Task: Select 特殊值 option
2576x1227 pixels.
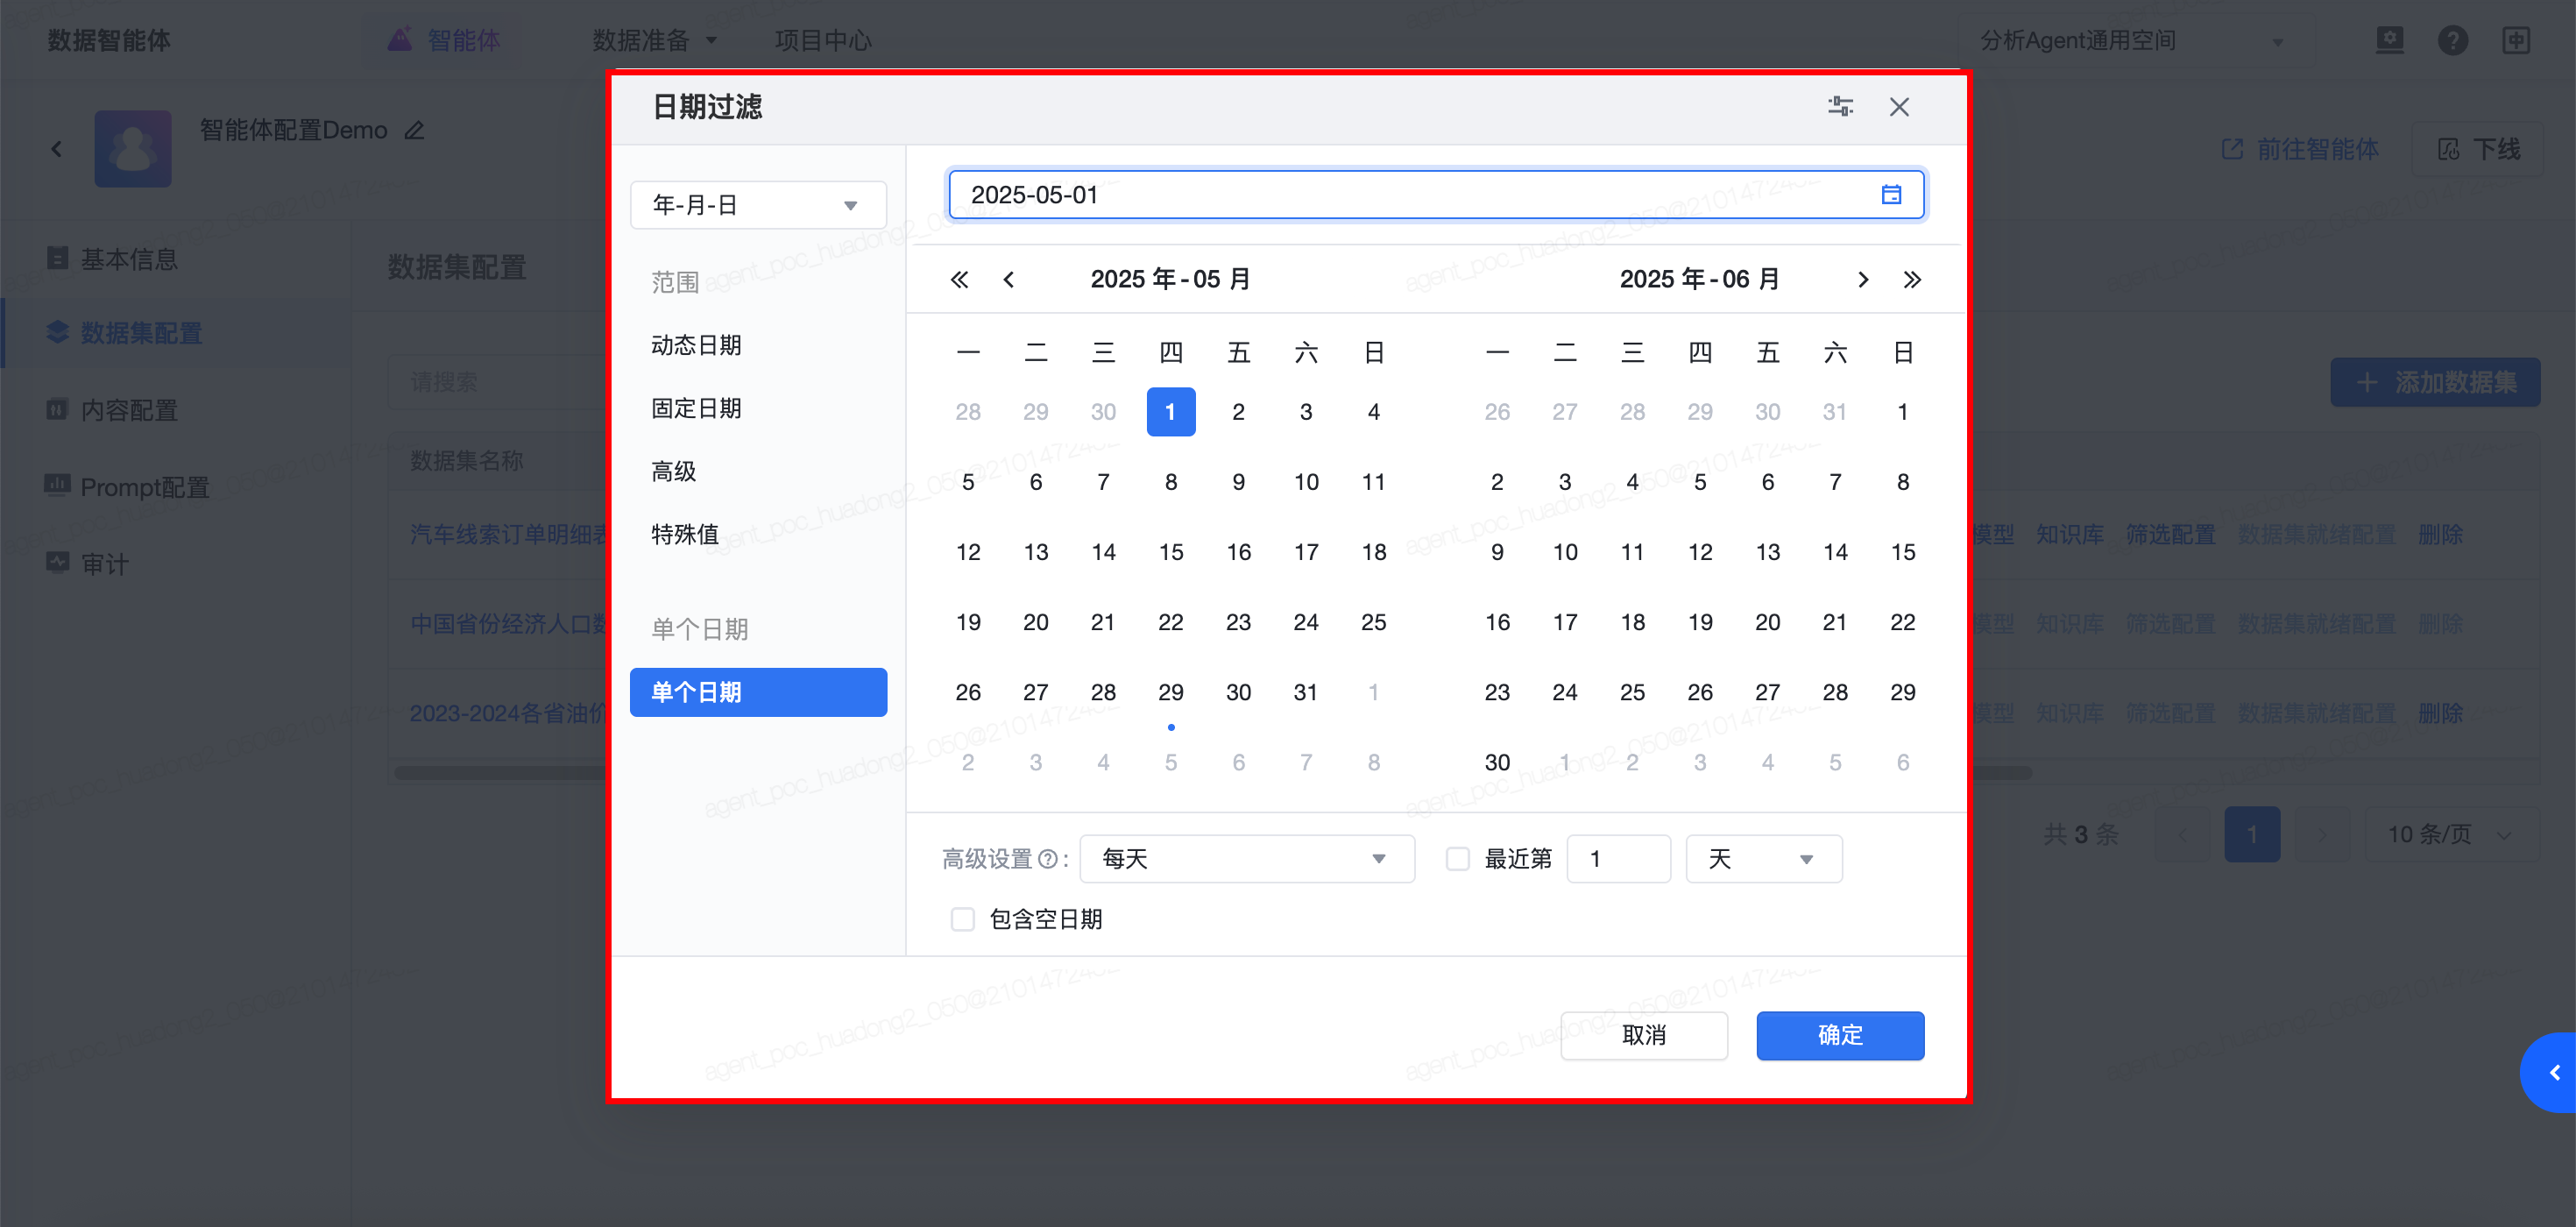Action: click(x=685, y=535)
